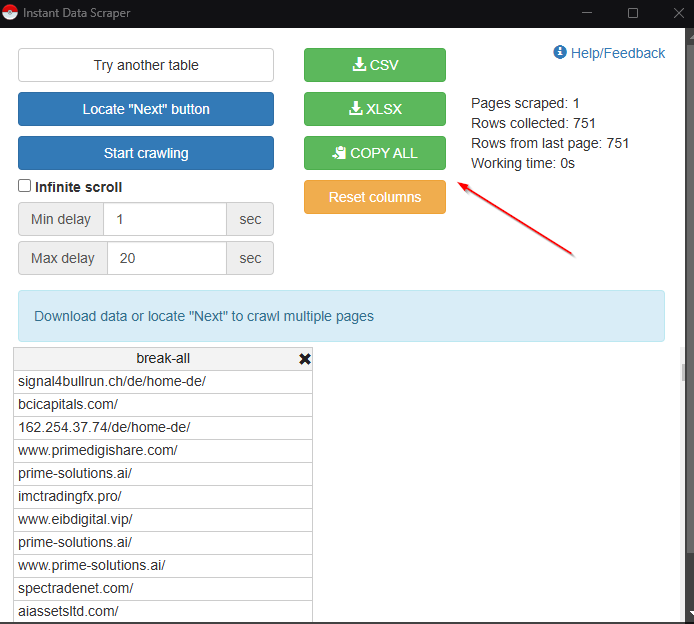This screenshot has height=624, width=694.
Task: Click the break-all column header
Action: [163, 358]
